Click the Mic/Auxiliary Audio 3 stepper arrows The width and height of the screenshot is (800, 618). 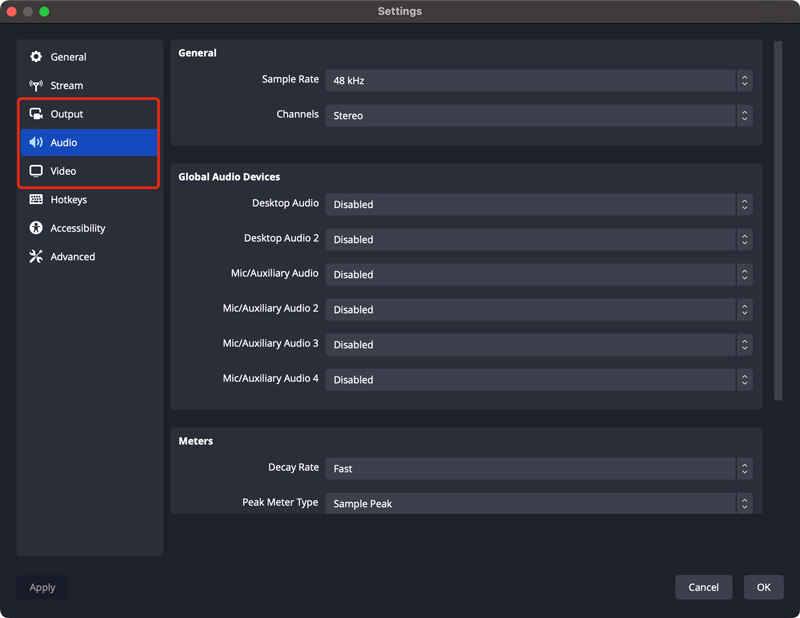coord(744,345)
